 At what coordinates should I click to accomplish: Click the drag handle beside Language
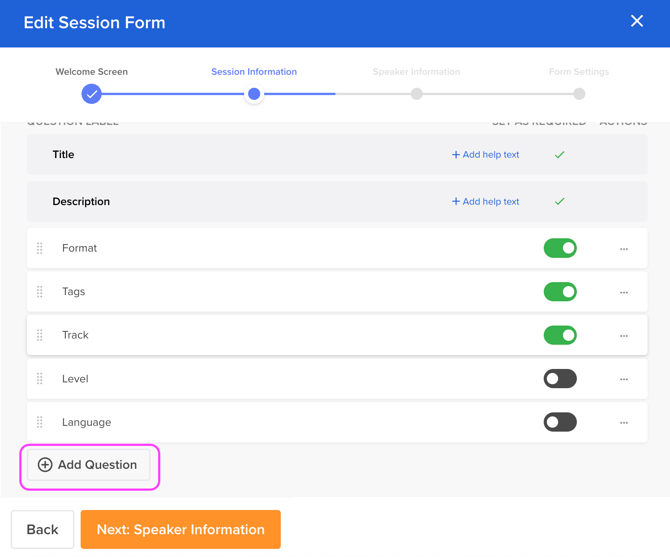[x=40, y=422]
